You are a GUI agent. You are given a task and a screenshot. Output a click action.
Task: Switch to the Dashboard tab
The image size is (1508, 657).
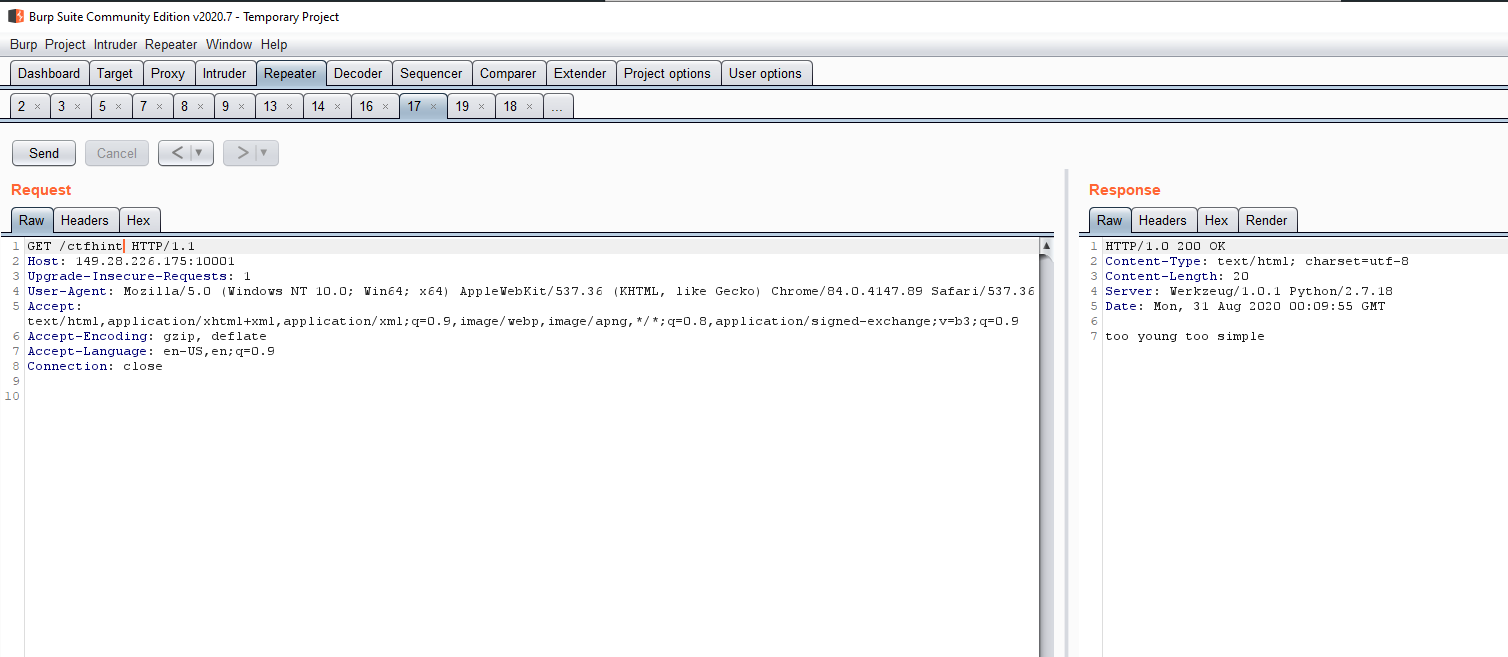click(49, 73)
